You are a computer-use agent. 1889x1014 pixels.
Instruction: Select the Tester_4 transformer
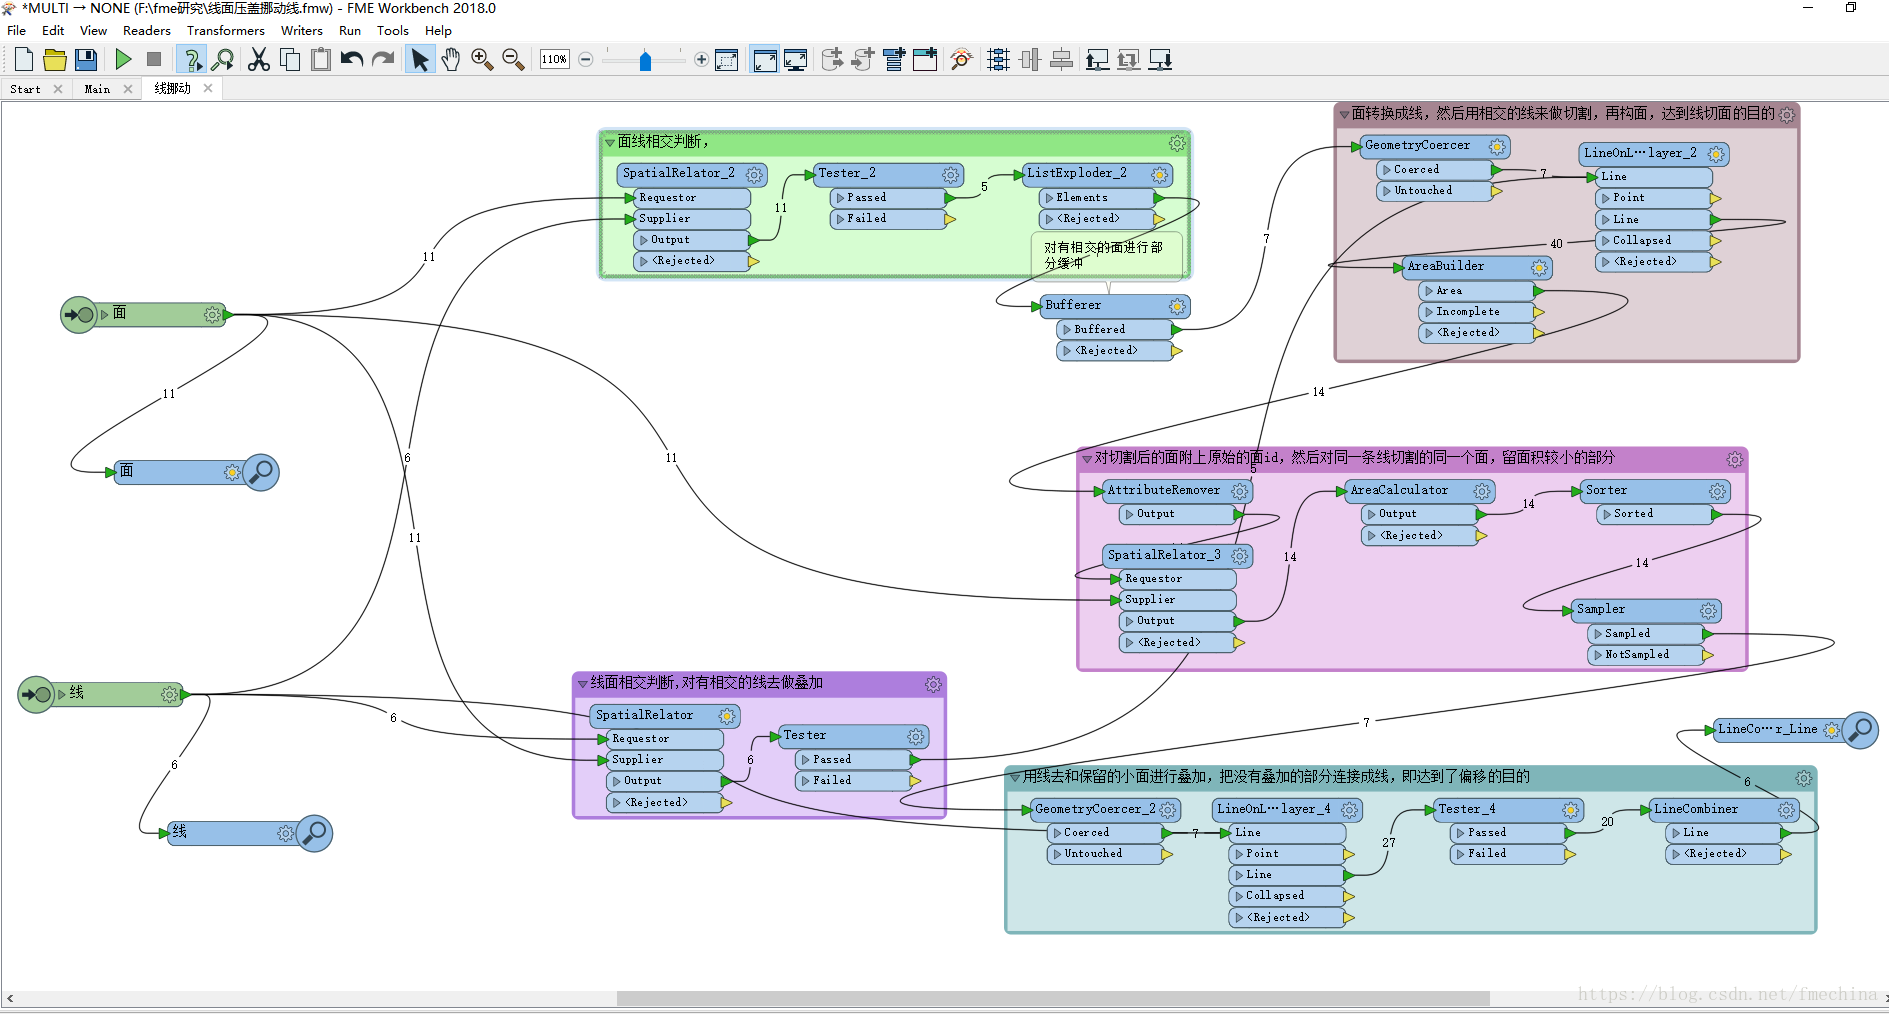[x=1508, y=809]
